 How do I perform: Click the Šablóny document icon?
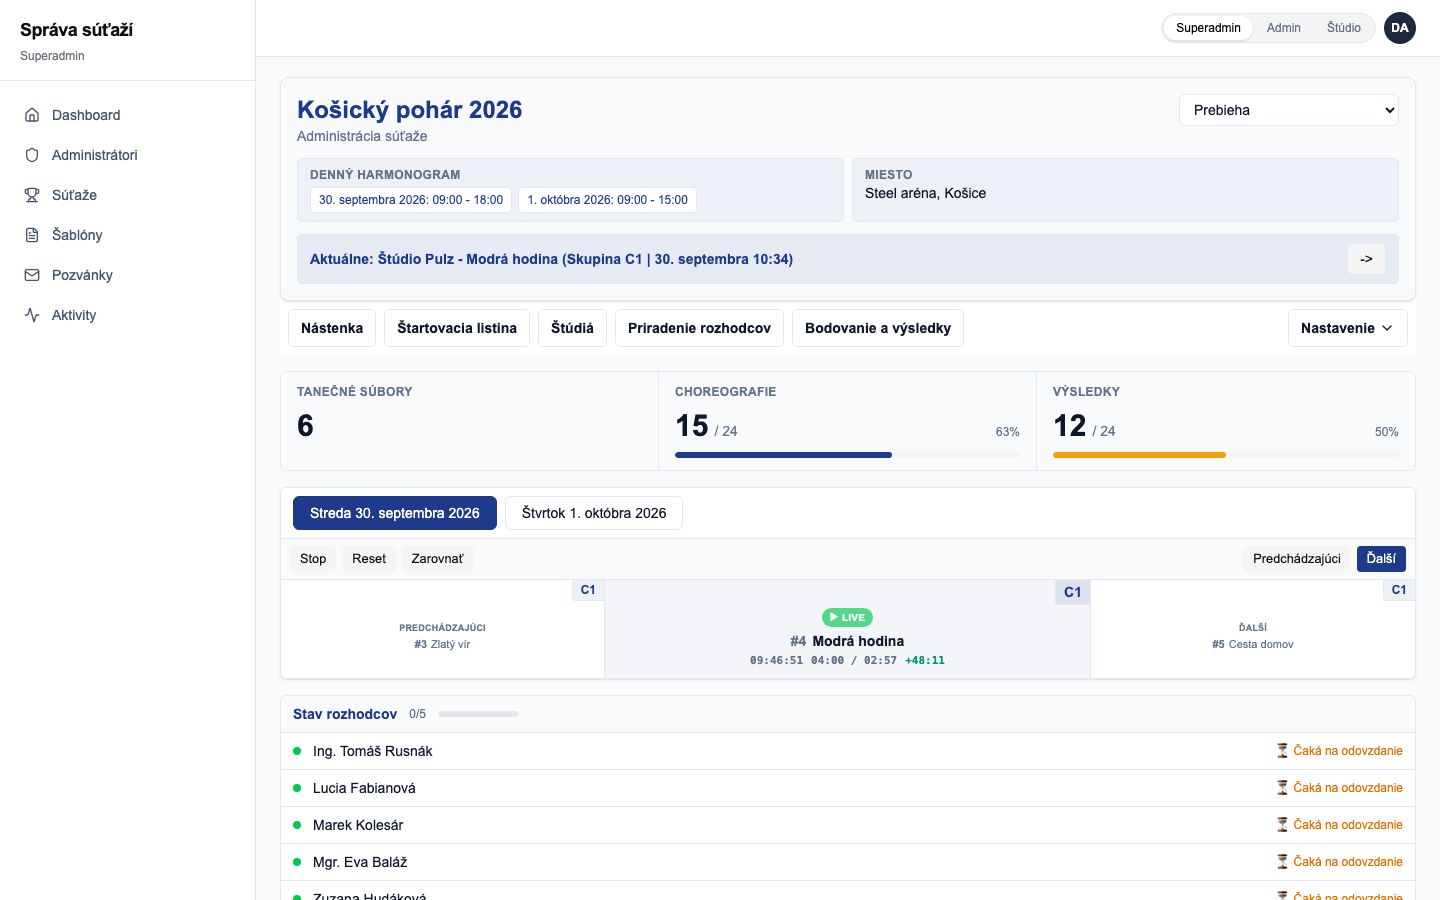coord(32,235)
